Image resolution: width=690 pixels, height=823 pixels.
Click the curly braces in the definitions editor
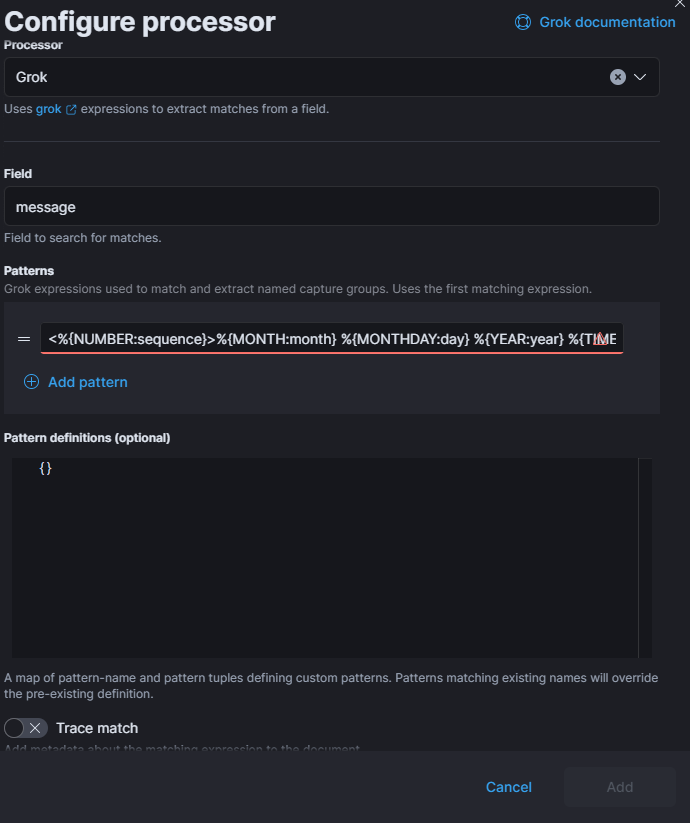click(45, 468)
